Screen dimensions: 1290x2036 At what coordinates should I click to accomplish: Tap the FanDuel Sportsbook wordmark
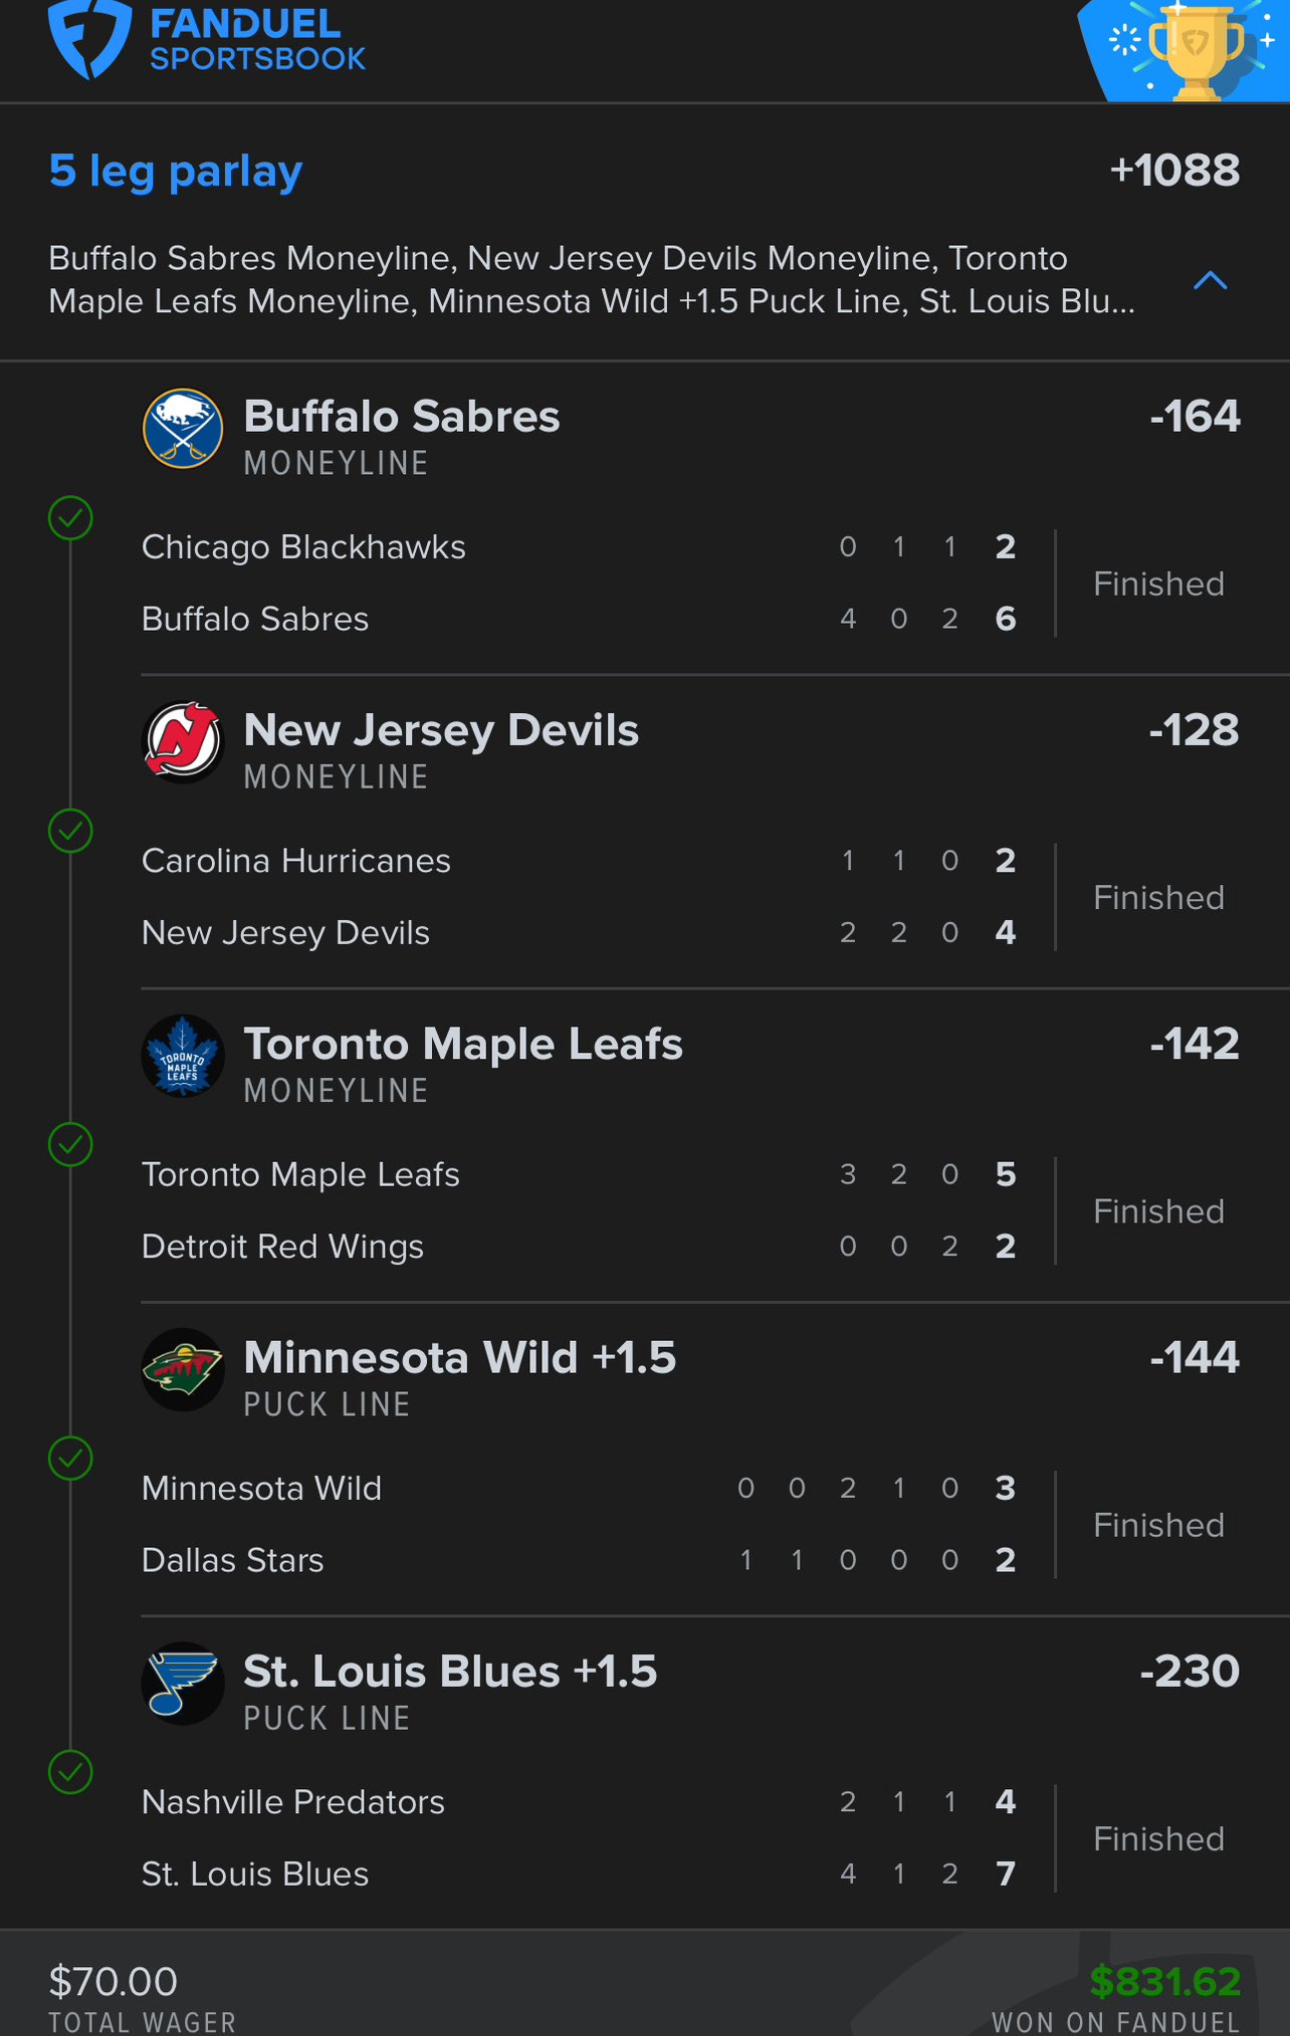(x=258, y=39)
